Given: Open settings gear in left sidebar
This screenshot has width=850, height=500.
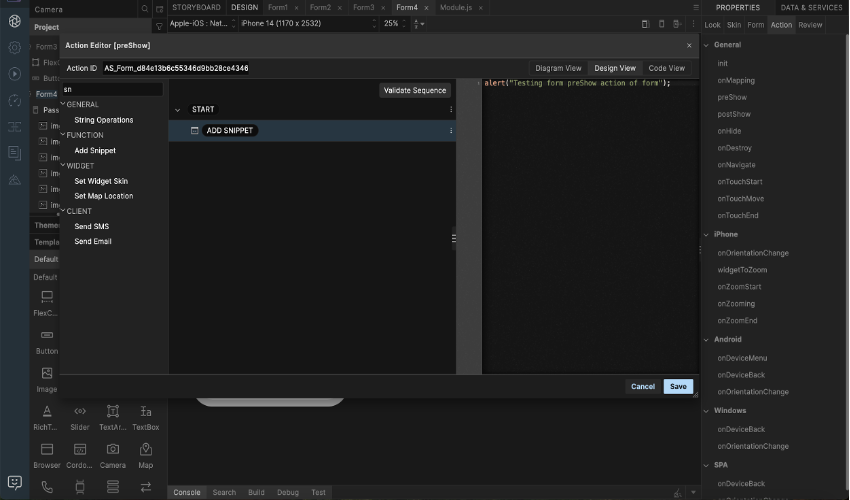Looking at the screenshot, I should coord(15,48).
